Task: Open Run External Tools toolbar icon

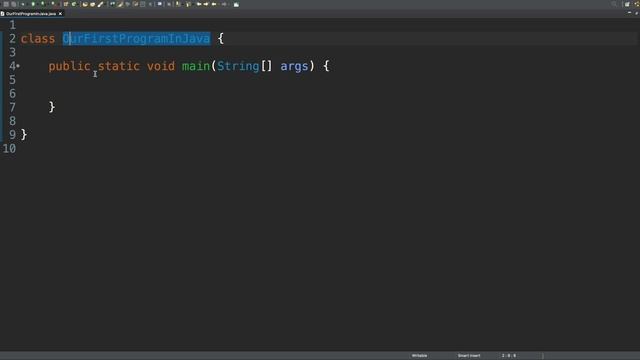Action: (53, 4)
